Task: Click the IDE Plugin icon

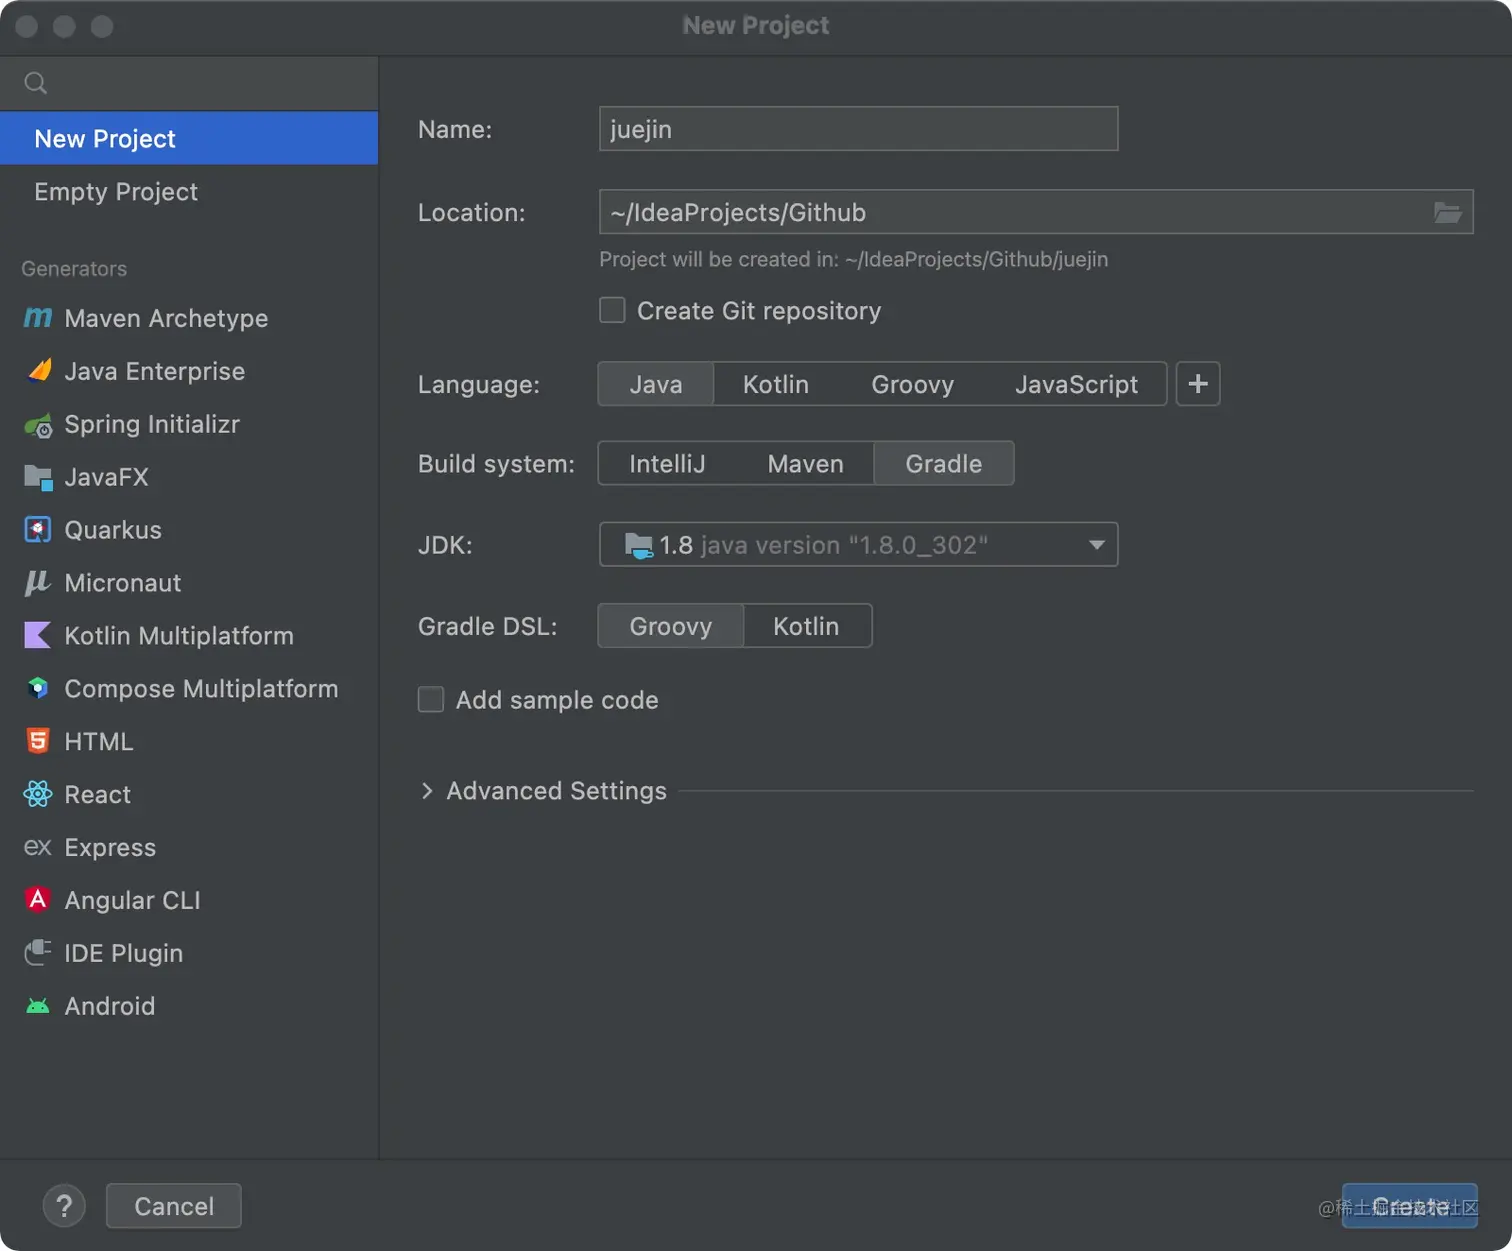Action: pyautogui.click(x=38, y=953)
